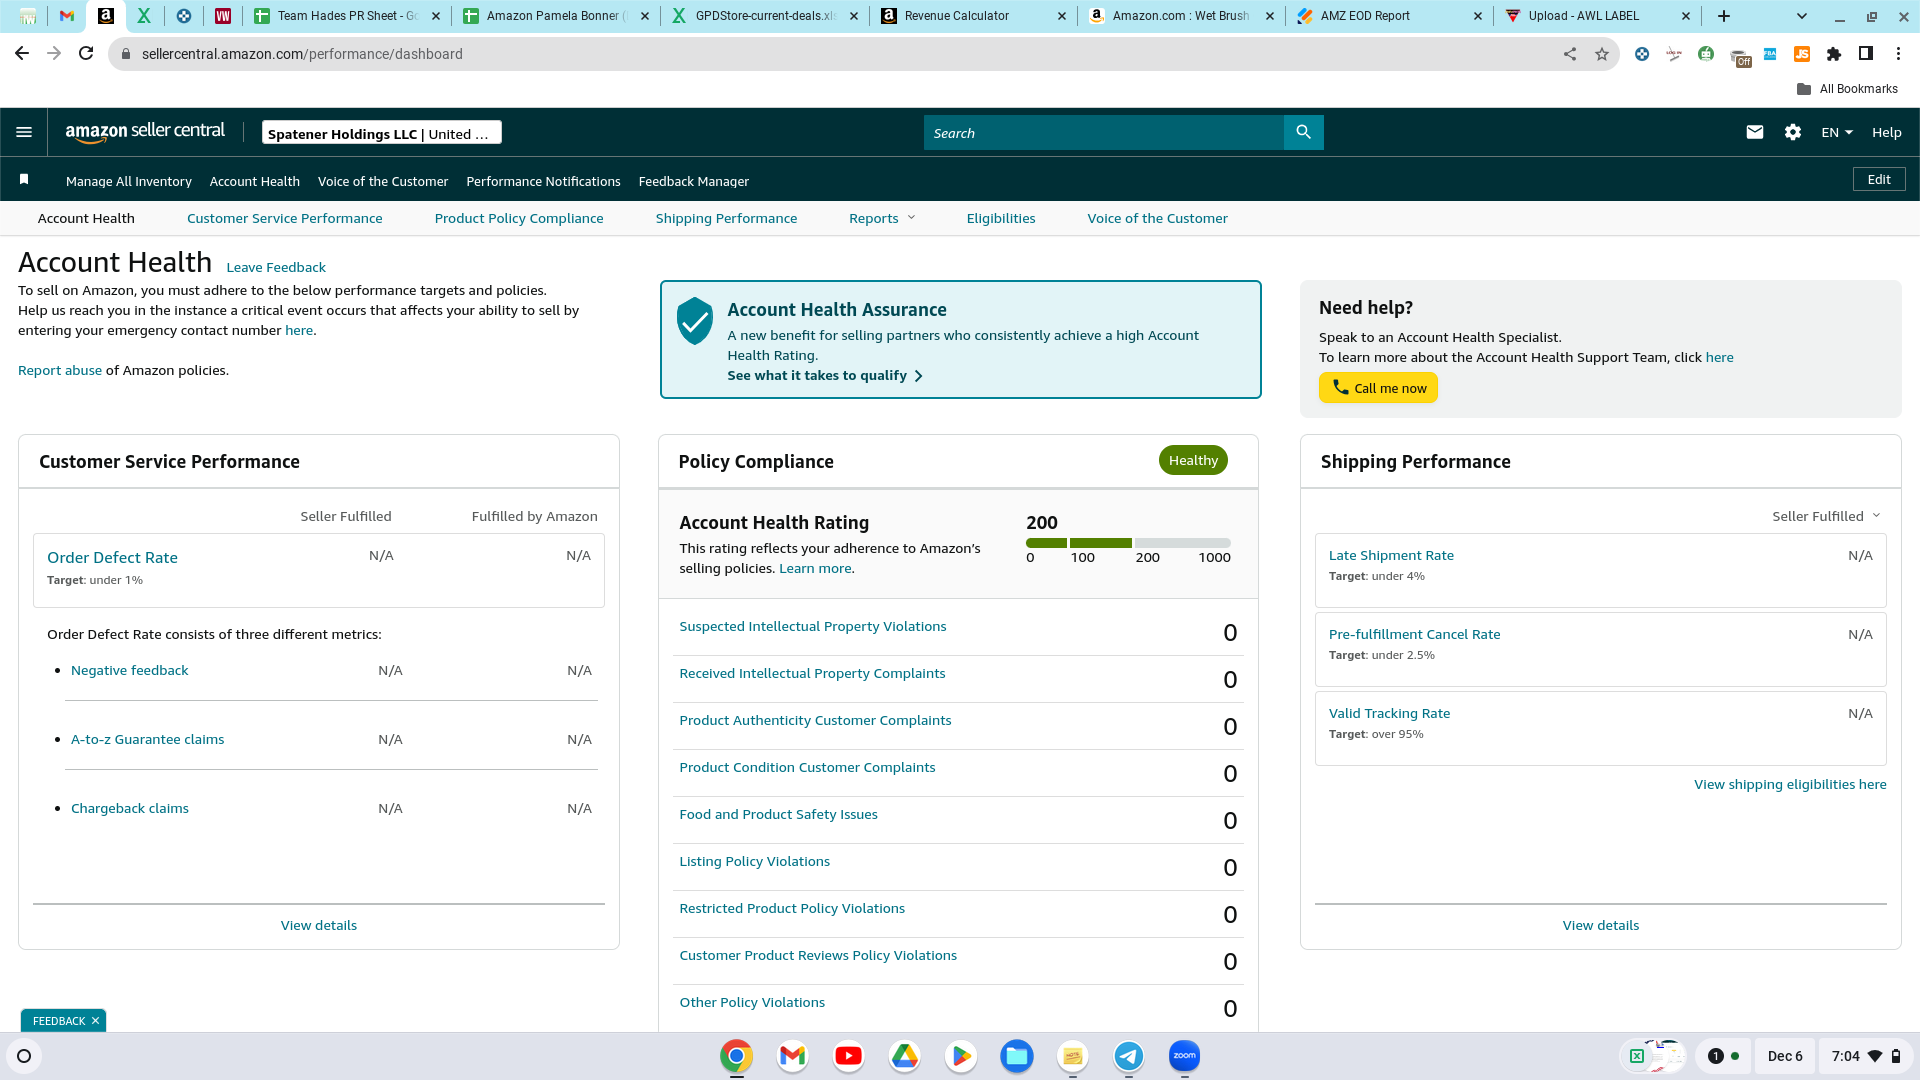
Task: Open the Files app from the shelf
Action: tap(1016, 1056)
